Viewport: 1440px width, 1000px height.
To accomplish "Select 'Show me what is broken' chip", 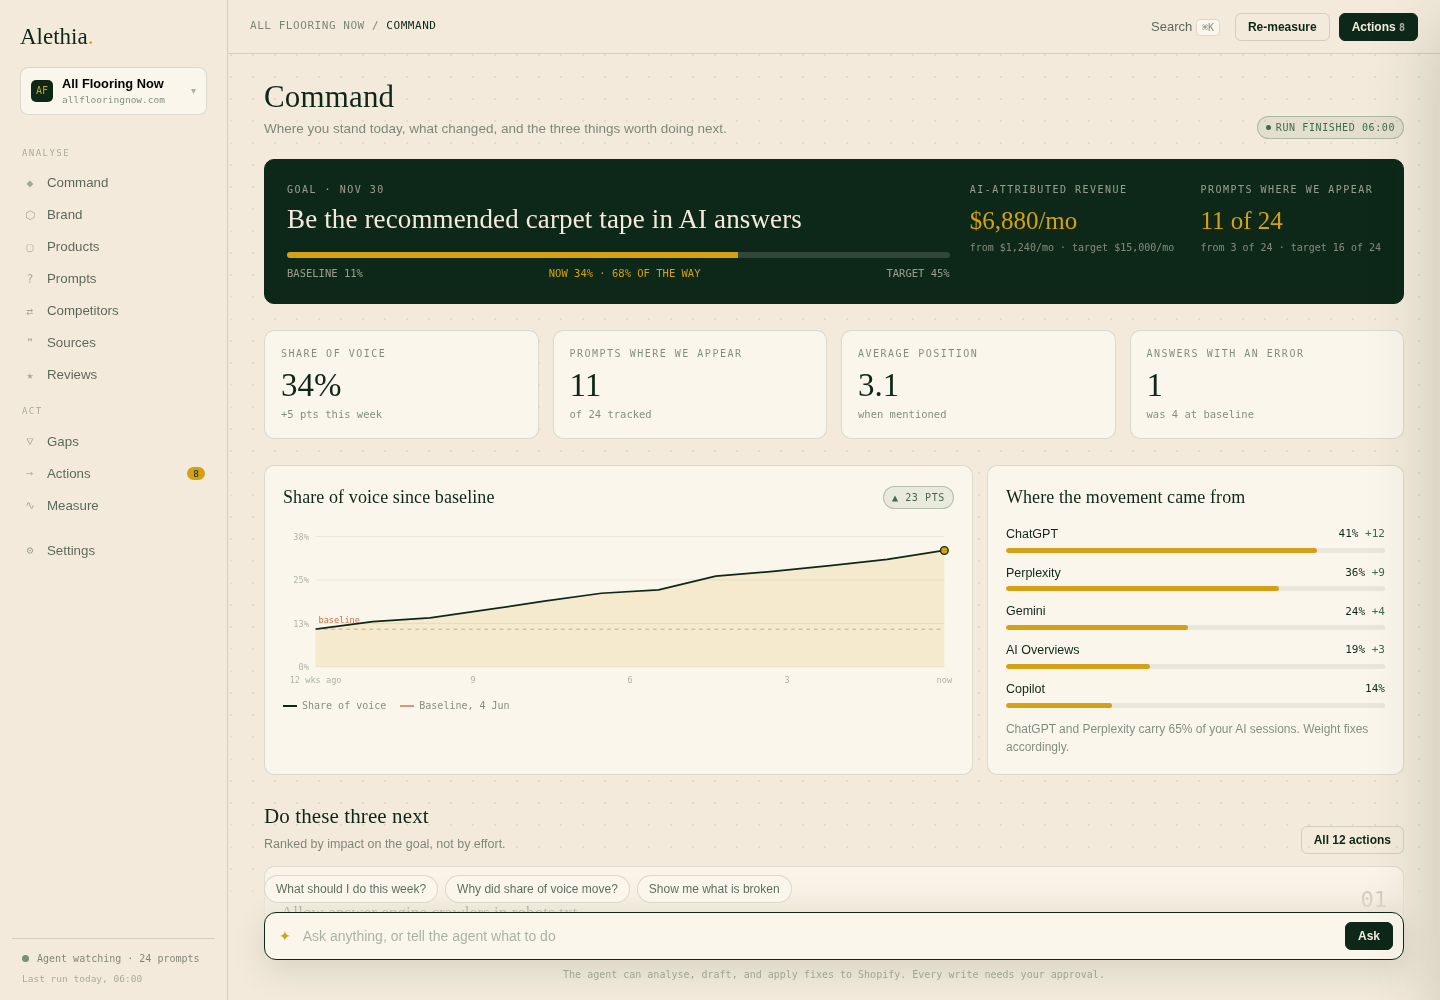I will [714, 889].
